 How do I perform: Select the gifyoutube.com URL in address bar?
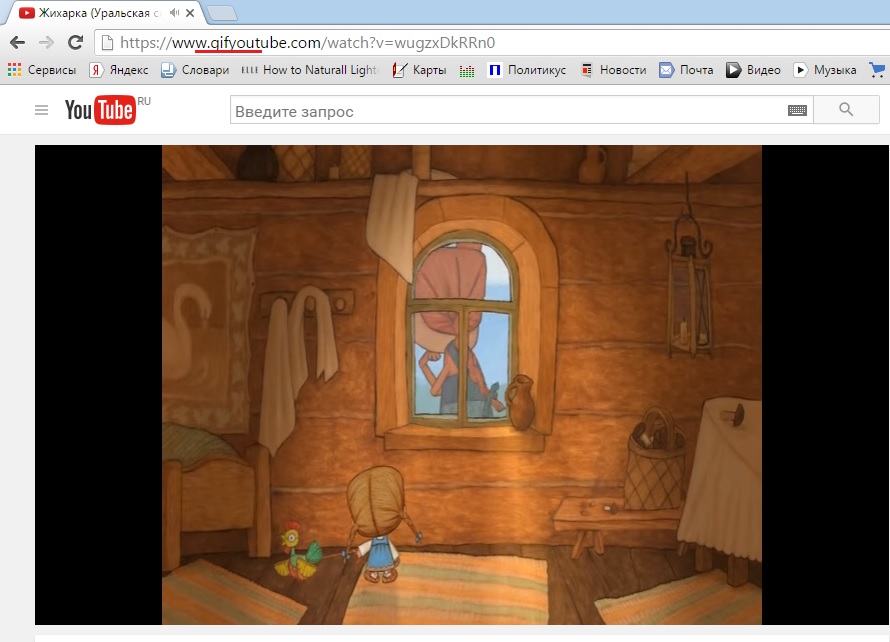tap(308, 43)
